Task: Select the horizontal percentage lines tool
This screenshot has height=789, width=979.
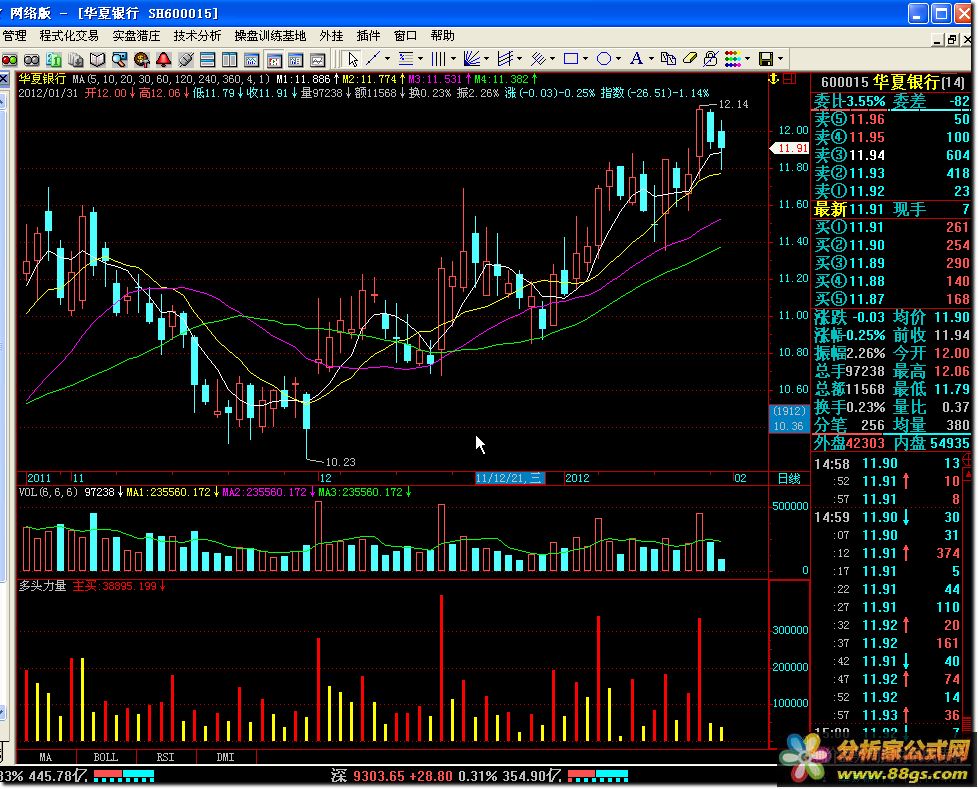Action: tap(406, 59)
